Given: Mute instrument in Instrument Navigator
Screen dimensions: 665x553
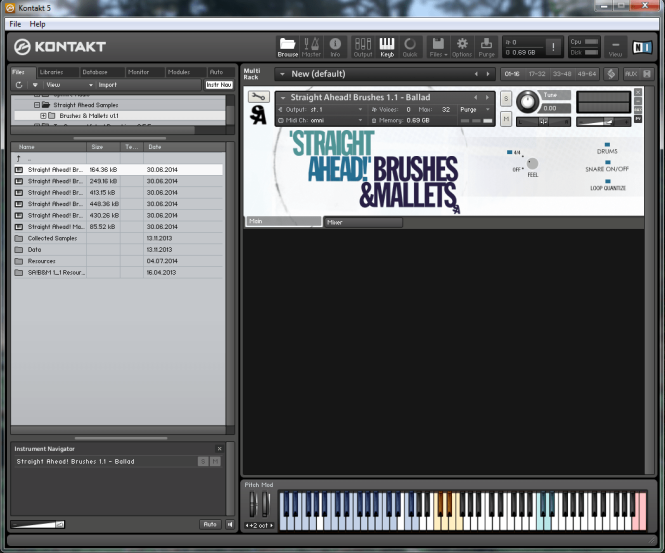Looking at the screenshot, I should (x=215, y=461).
